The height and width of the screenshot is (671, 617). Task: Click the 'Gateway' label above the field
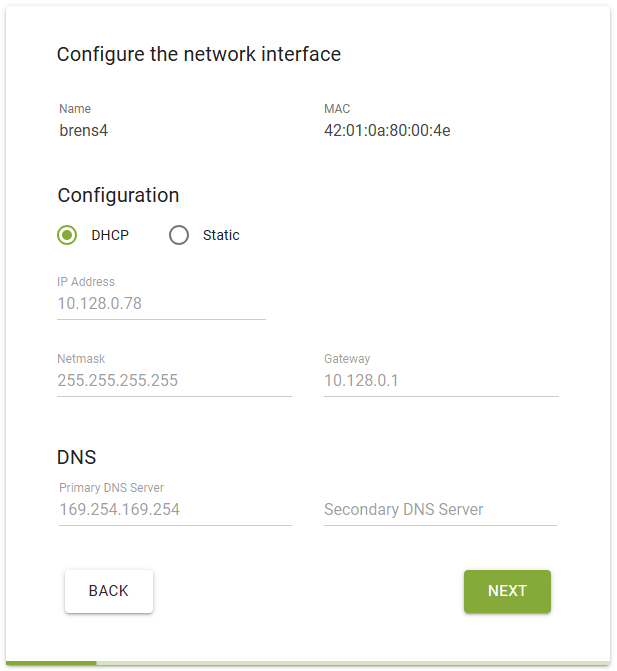(x=347, y=359)
